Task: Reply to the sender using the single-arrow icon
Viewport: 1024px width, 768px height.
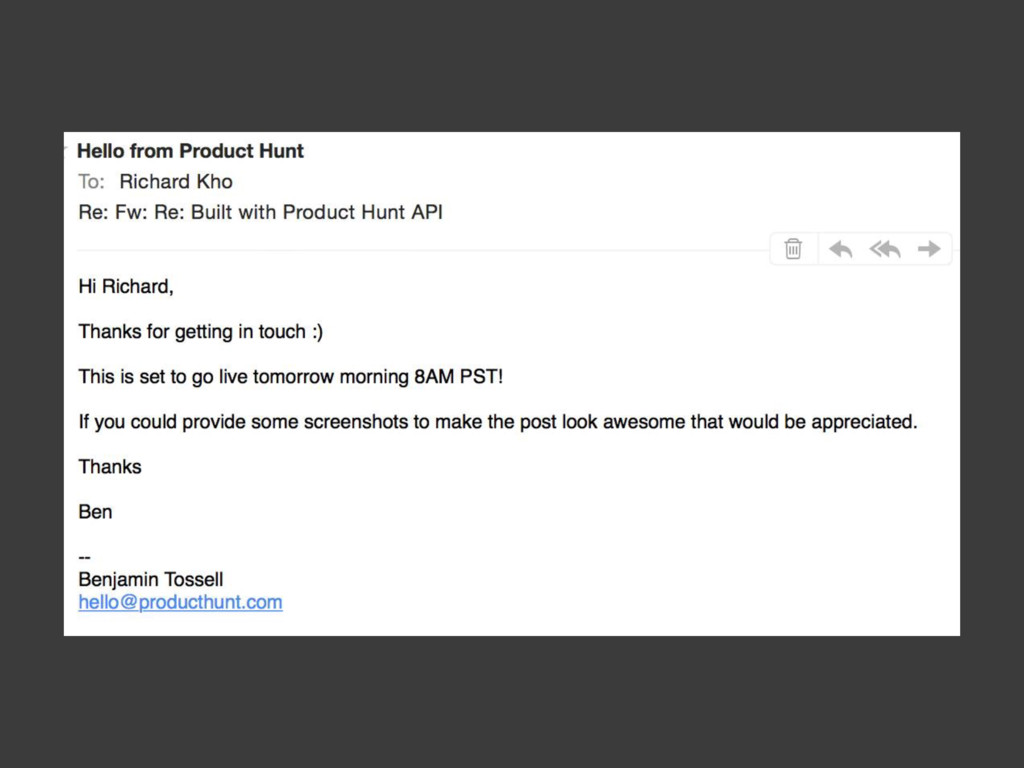Action: coord(840,249)
